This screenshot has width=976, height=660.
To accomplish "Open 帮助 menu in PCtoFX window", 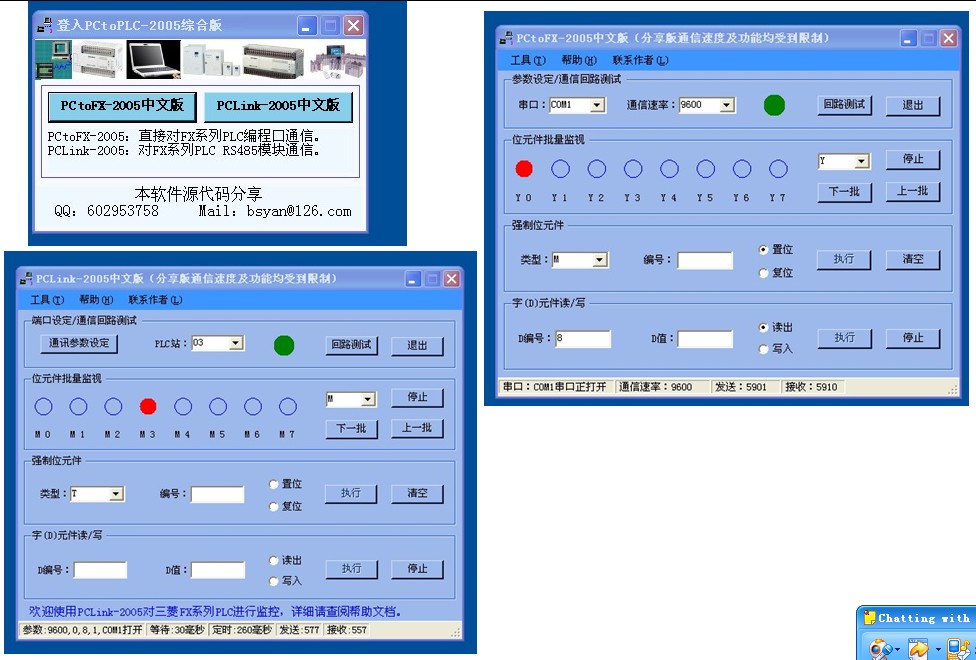I will [x=579, y=60].
